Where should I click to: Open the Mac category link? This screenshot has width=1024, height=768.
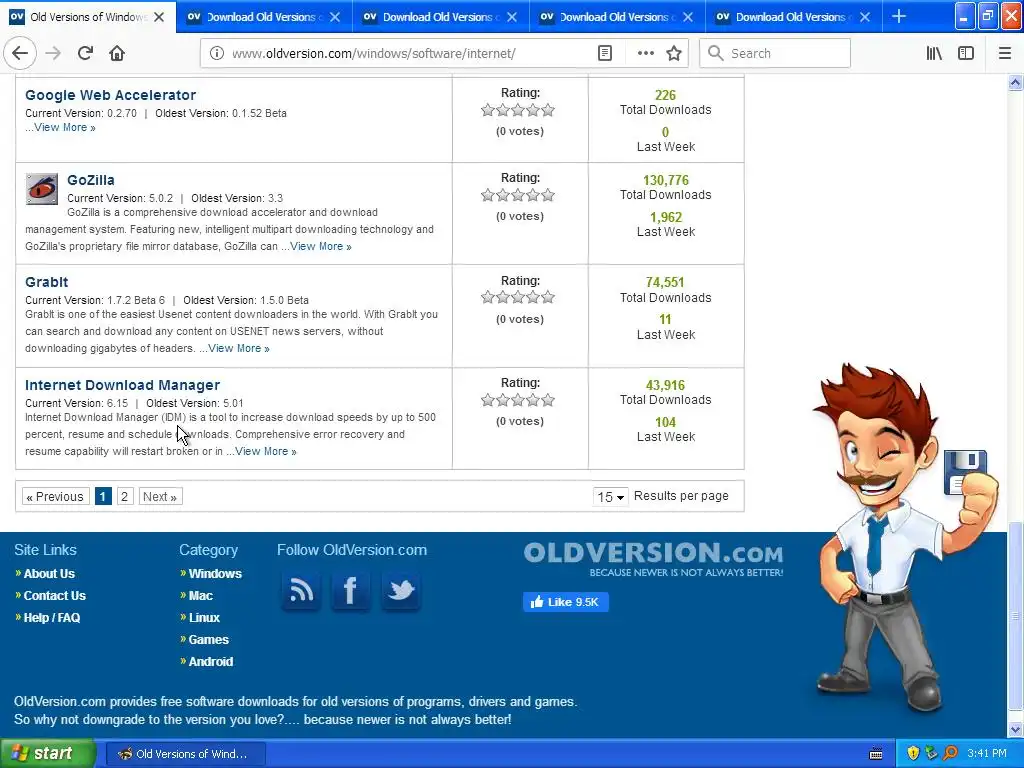click(200, 596)
